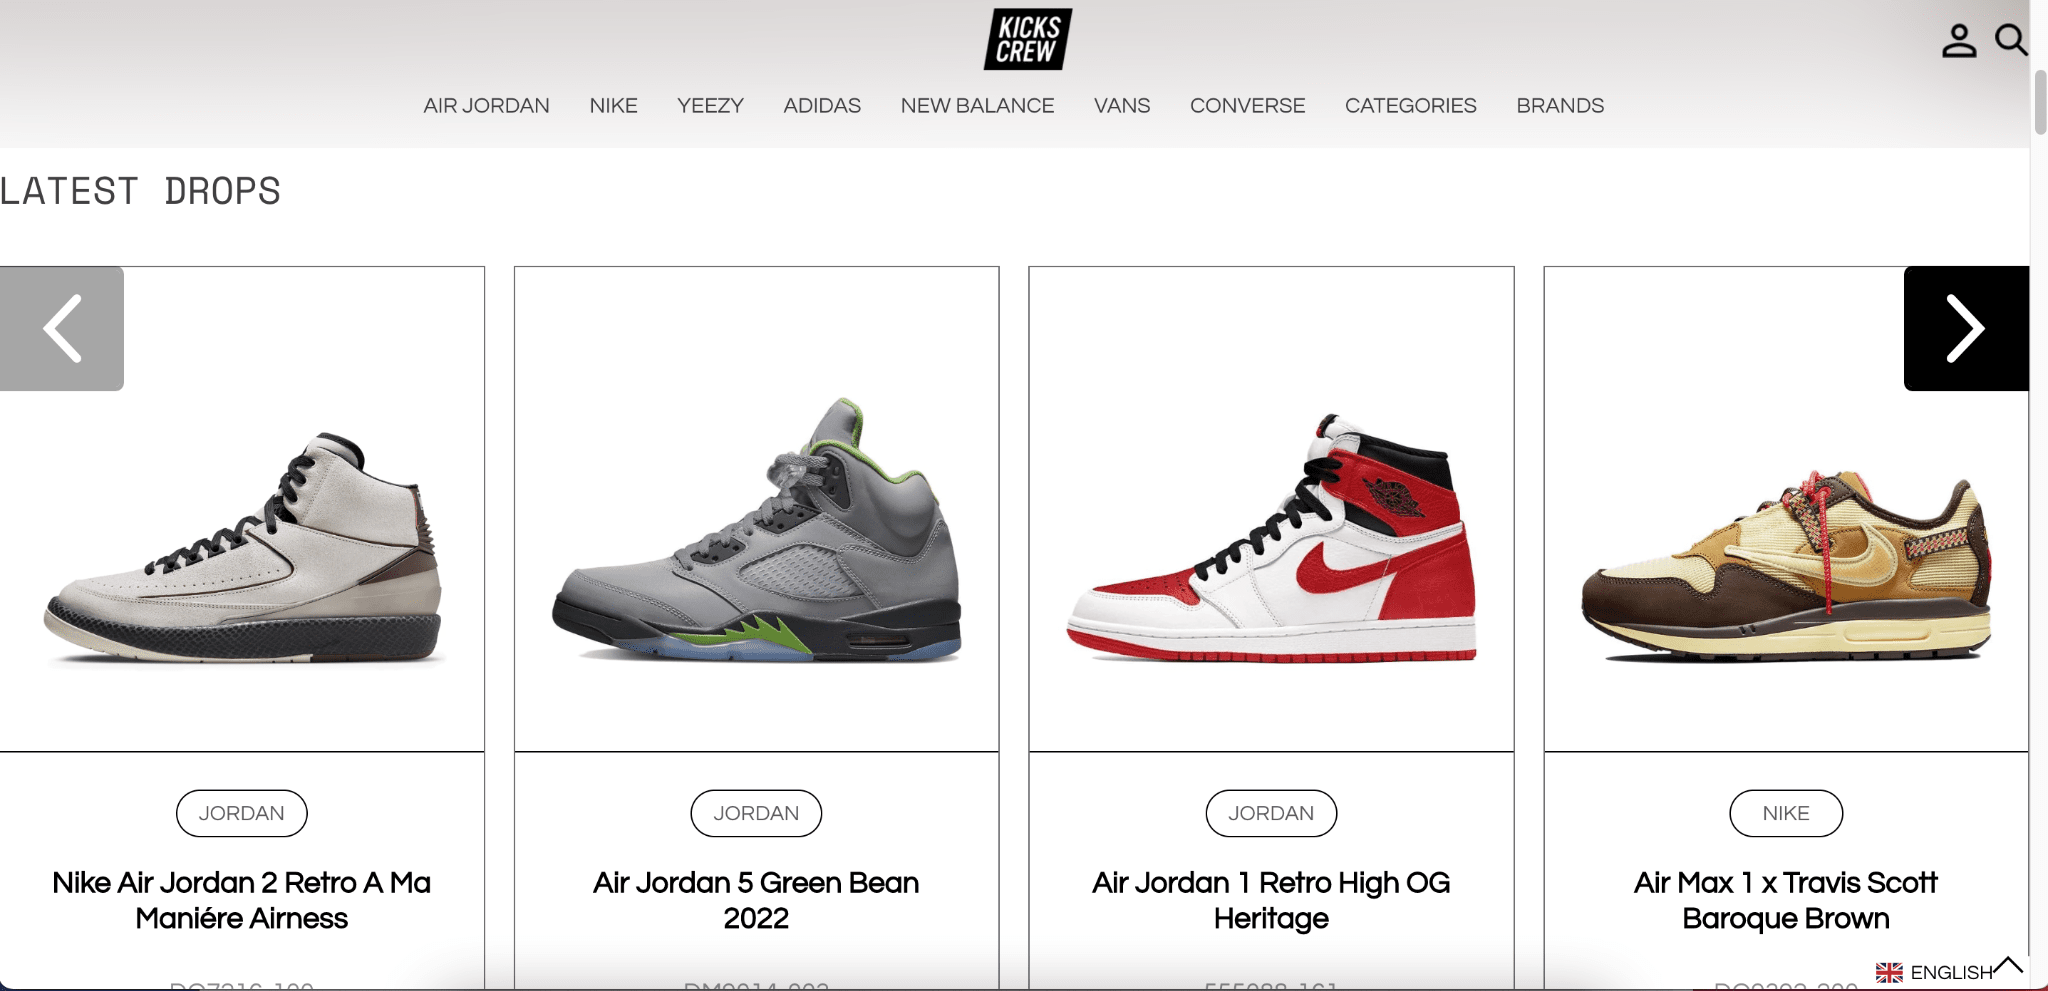Choose New Balance from top navigation
2048x991 pixels.
click(977, 105)
